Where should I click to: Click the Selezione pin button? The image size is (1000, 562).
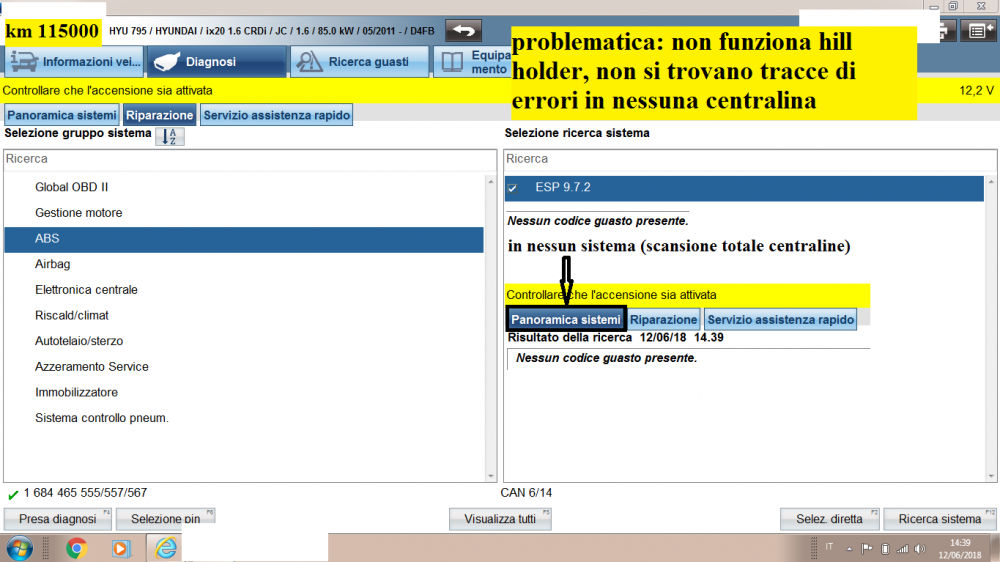(166, 519)
